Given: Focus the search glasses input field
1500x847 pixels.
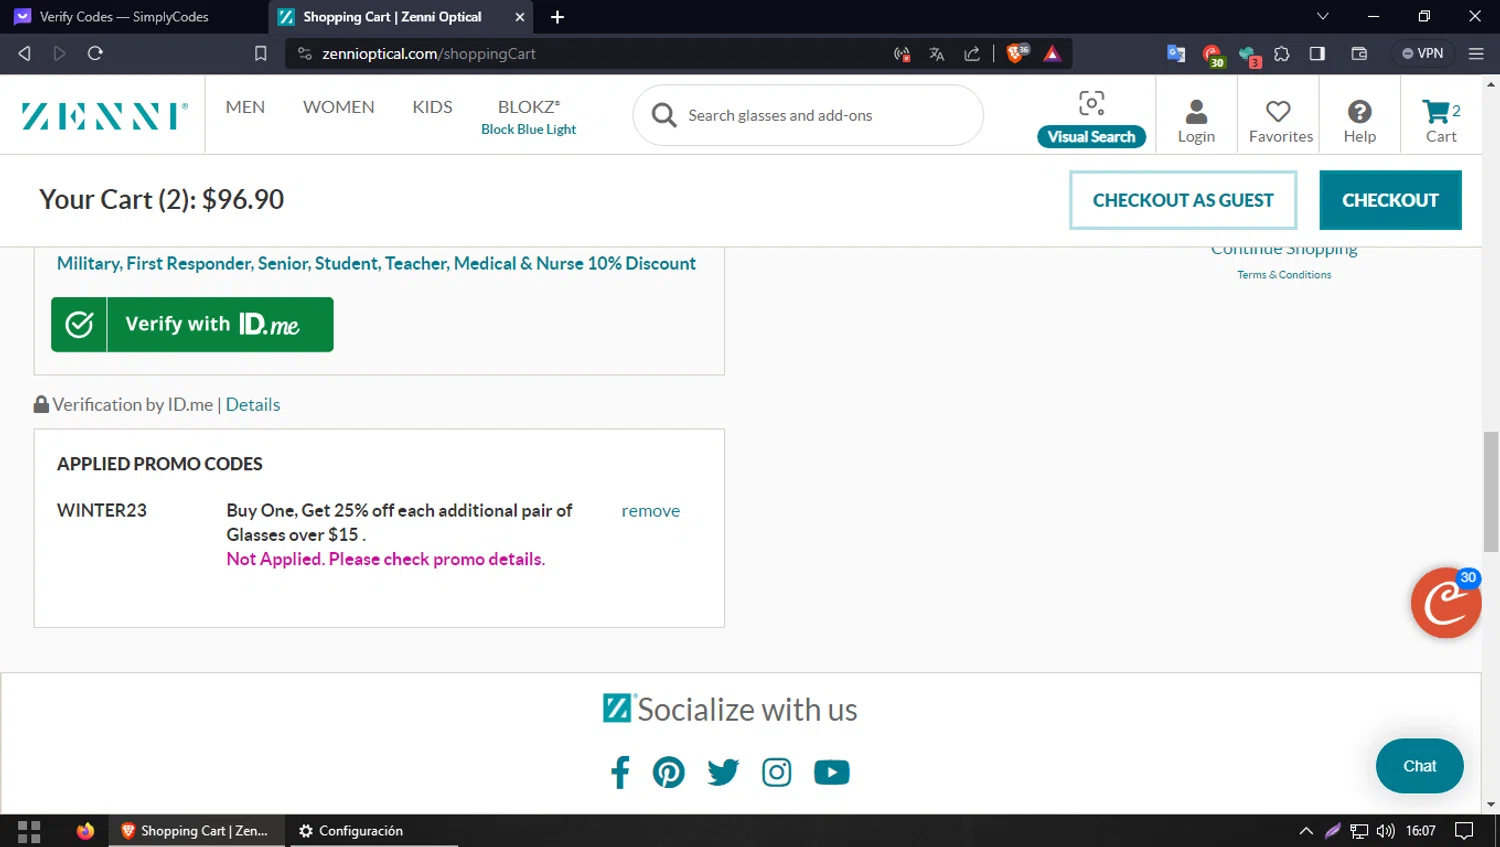Looking at the screenshot, I should (808, 115).
